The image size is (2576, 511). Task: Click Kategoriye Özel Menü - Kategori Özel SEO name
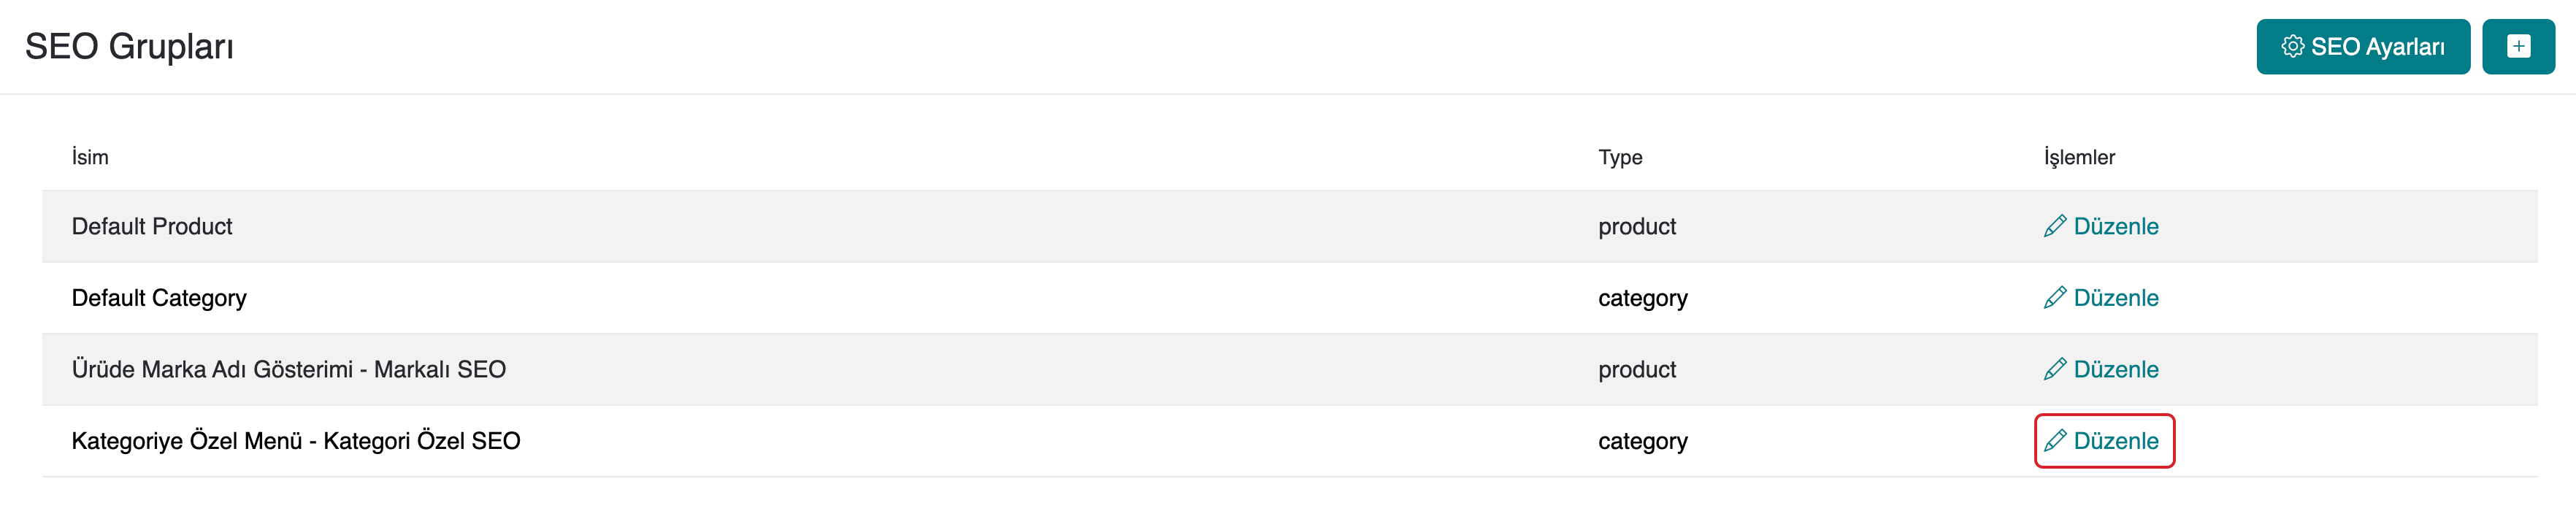(296, 441)
